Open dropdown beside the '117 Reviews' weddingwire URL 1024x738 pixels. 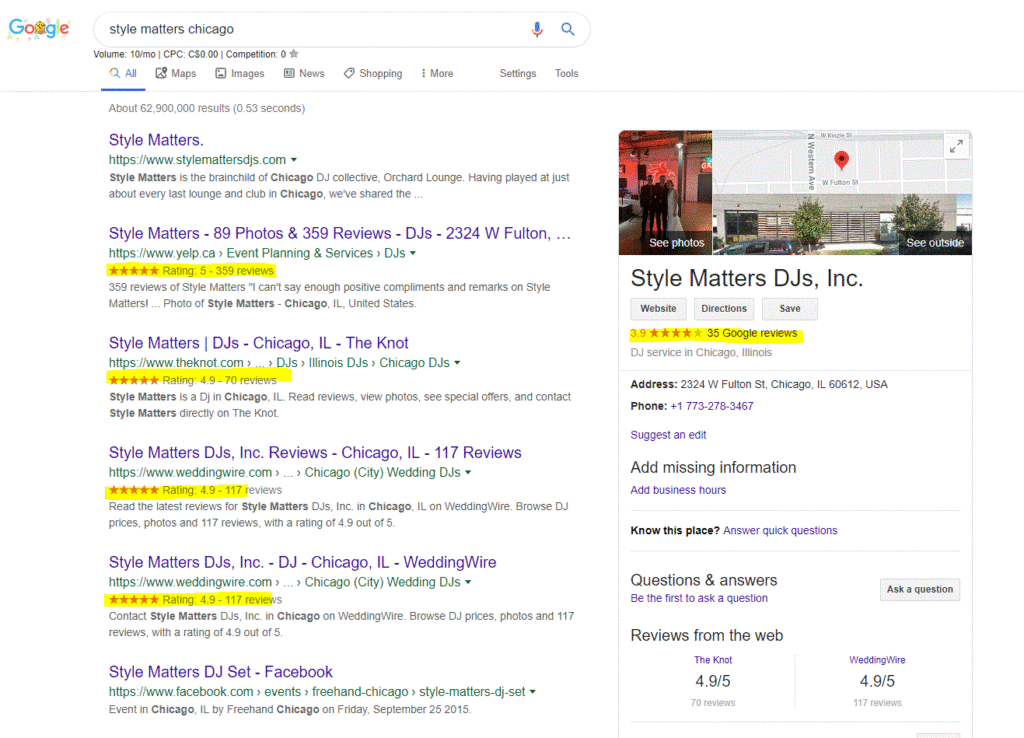pos(468,473)
